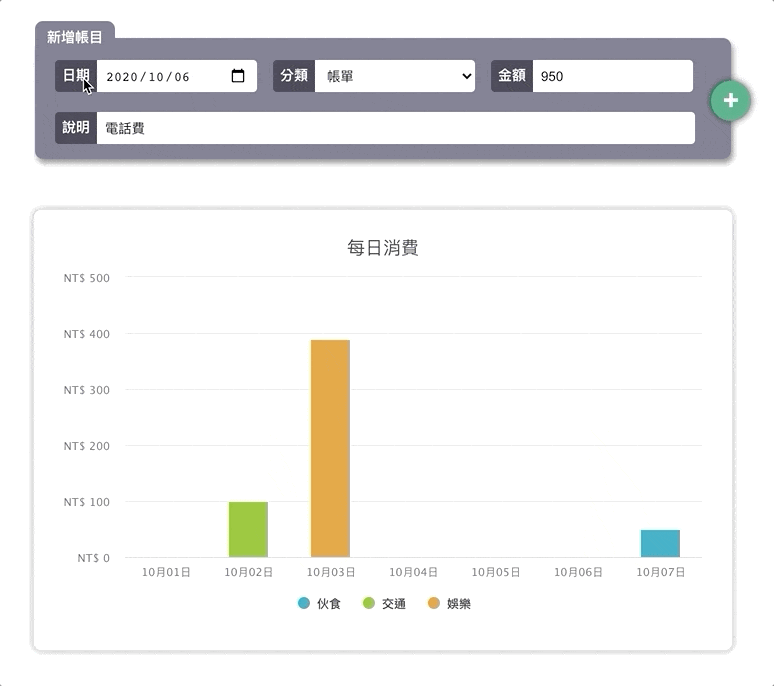The image size is (774, 686).
Task: Open the calendar picker icon in date field
Action: click(x=238, y=76)
